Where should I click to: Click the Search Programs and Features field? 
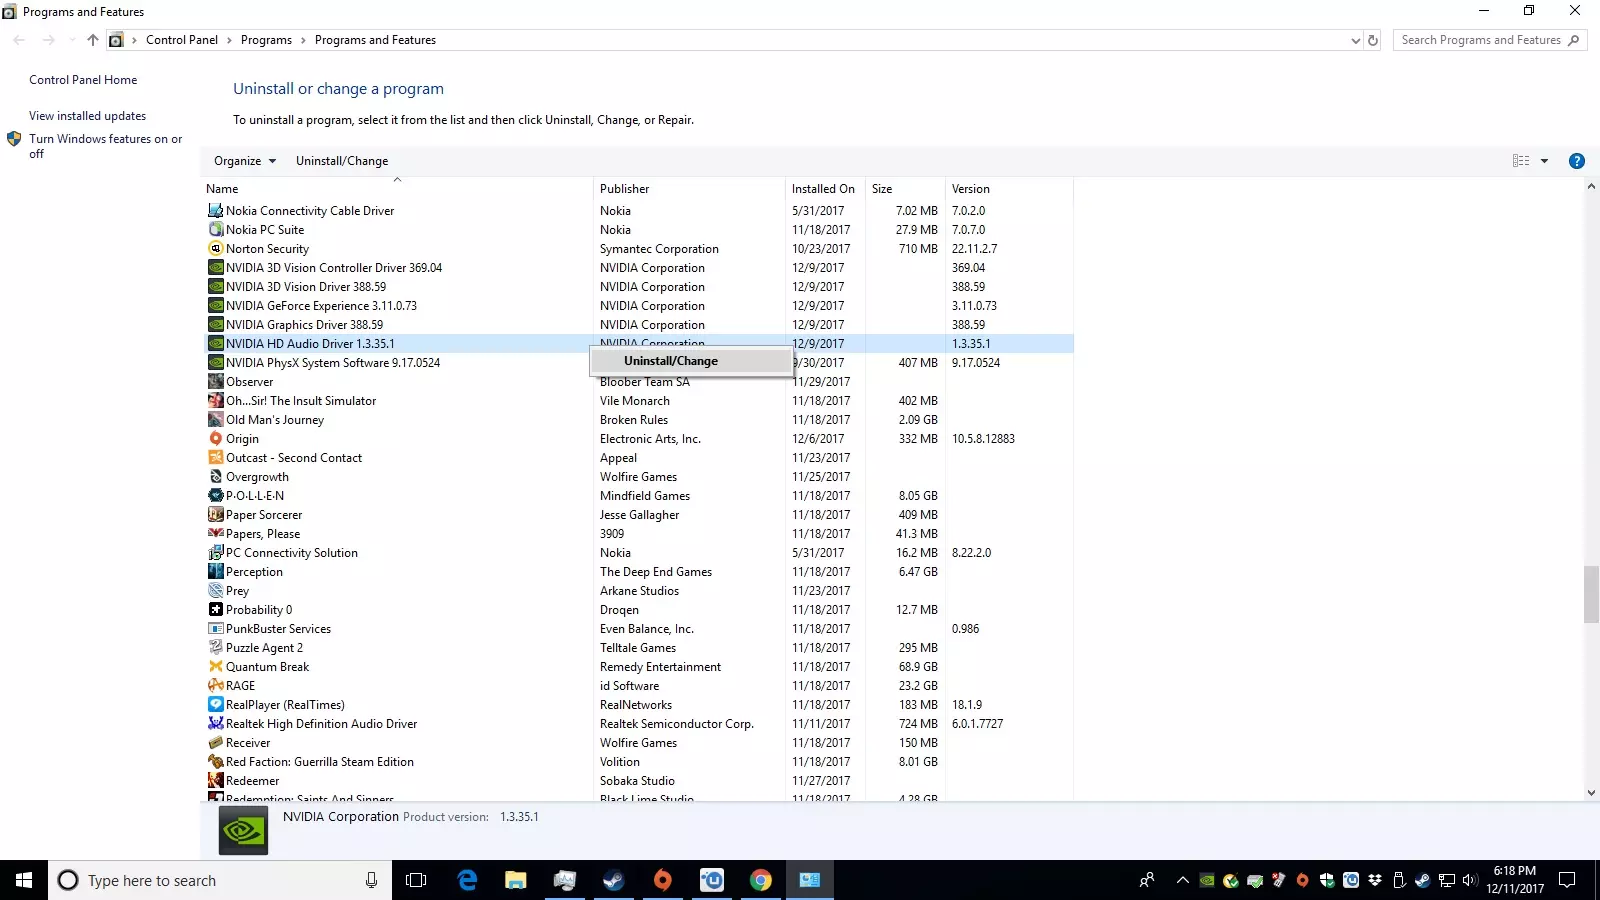coord(1480,40)
